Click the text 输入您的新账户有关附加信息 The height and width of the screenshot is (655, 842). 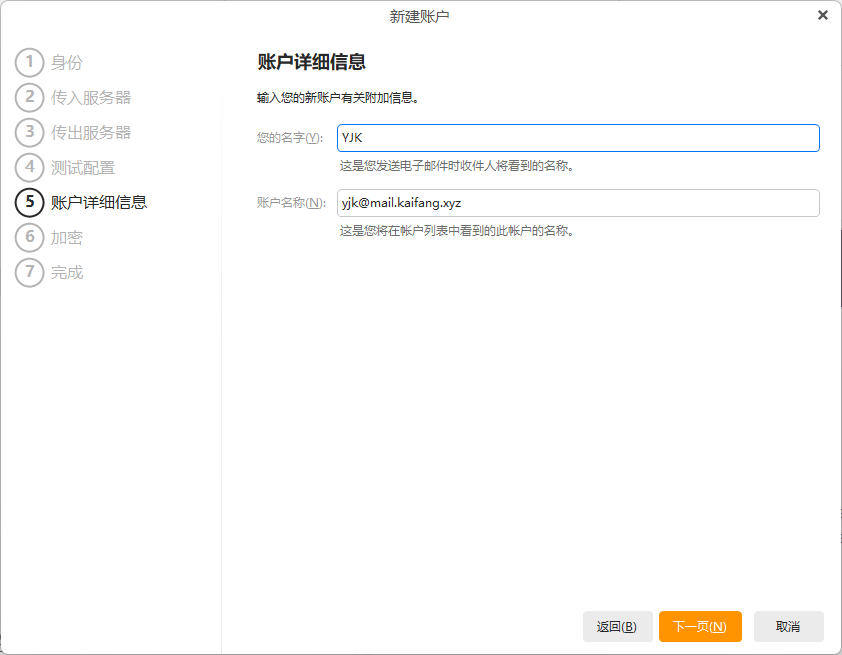coord(337,98)
